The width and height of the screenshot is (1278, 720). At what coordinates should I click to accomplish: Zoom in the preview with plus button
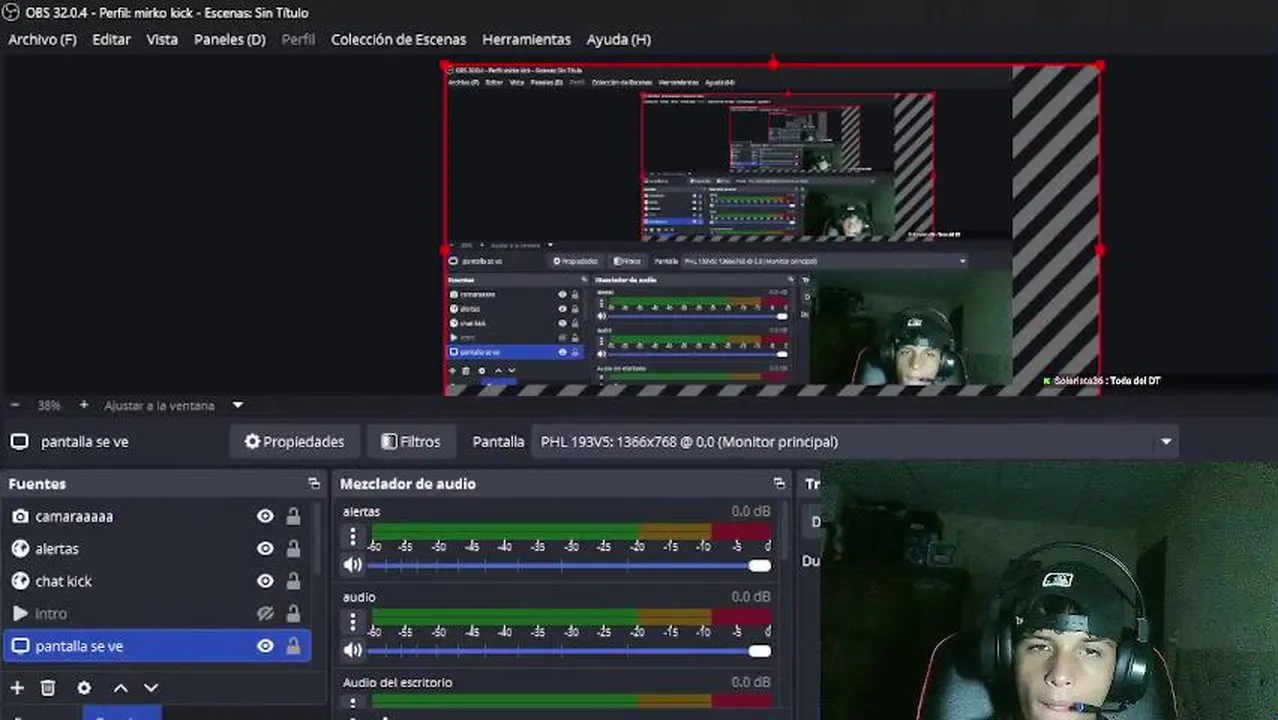tap(84, 405)
